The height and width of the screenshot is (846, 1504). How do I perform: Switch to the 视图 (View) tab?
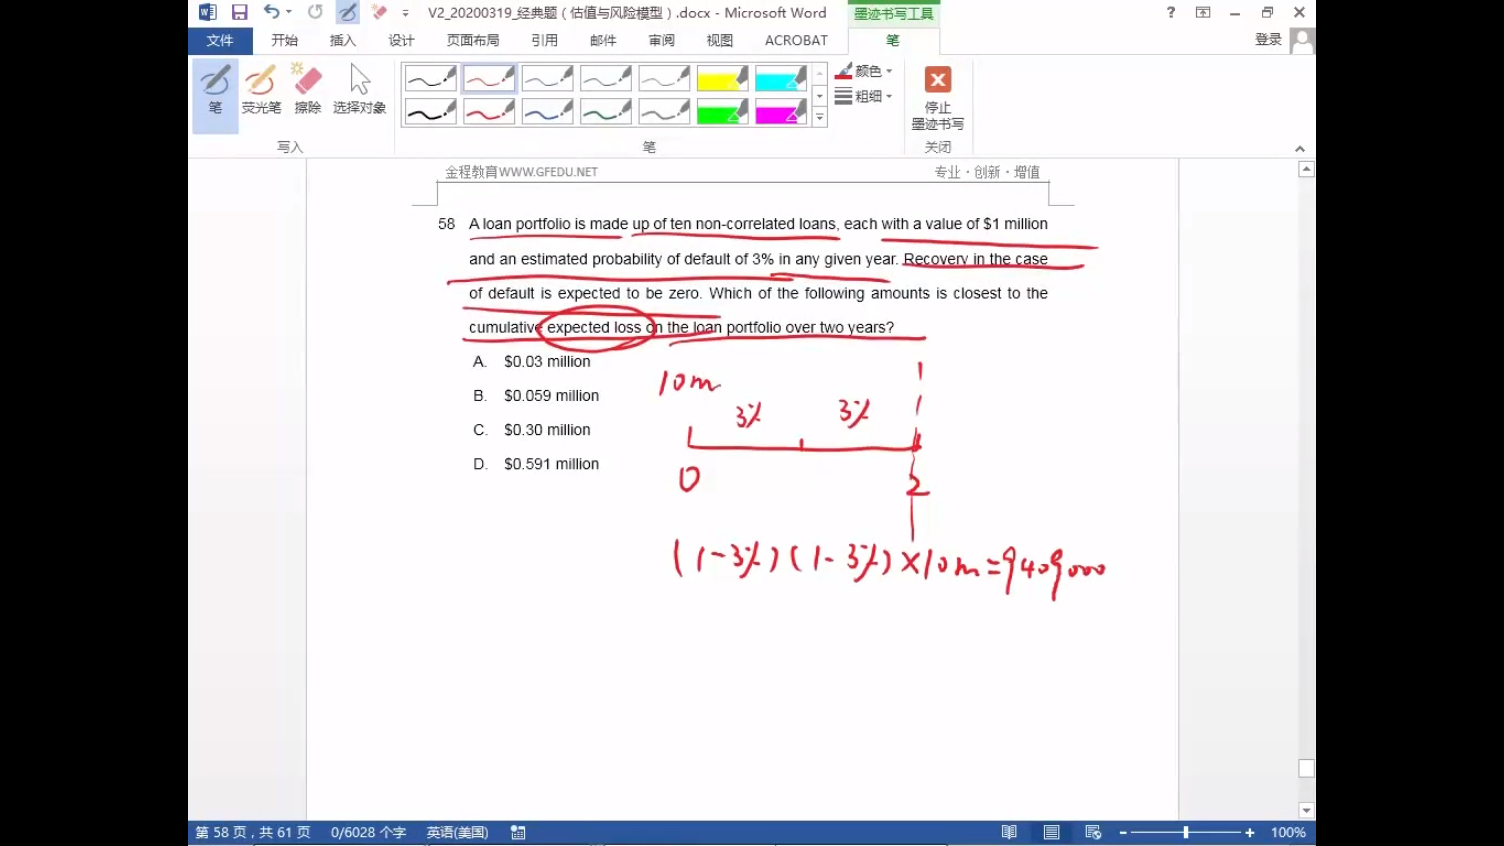tap(720, 40)
